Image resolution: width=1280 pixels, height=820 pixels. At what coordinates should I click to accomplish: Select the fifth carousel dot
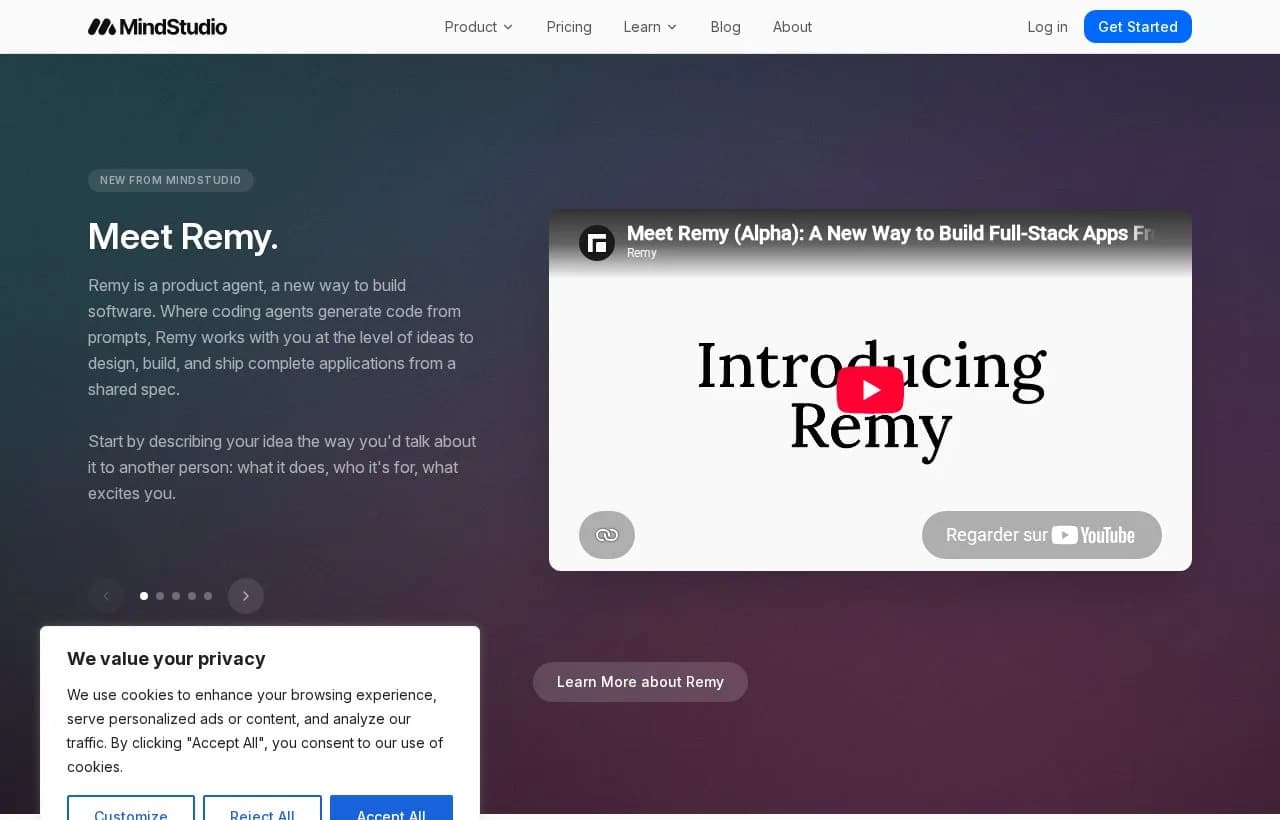[208, 596]
